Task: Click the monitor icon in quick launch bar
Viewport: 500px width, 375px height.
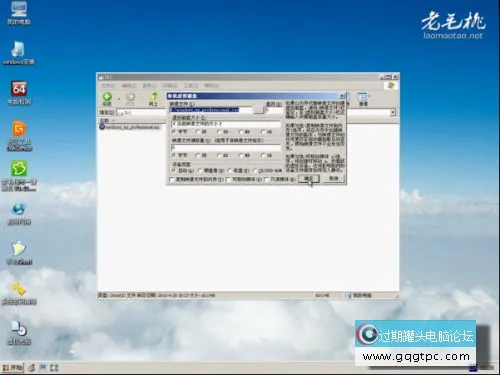Action: tap(43, 368)
